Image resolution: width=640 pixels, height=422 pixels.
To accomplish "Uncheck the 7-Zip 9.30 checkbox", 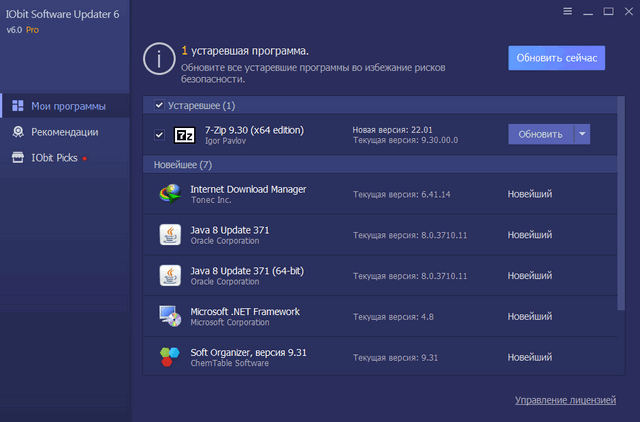I will click(x=159, y=135).
